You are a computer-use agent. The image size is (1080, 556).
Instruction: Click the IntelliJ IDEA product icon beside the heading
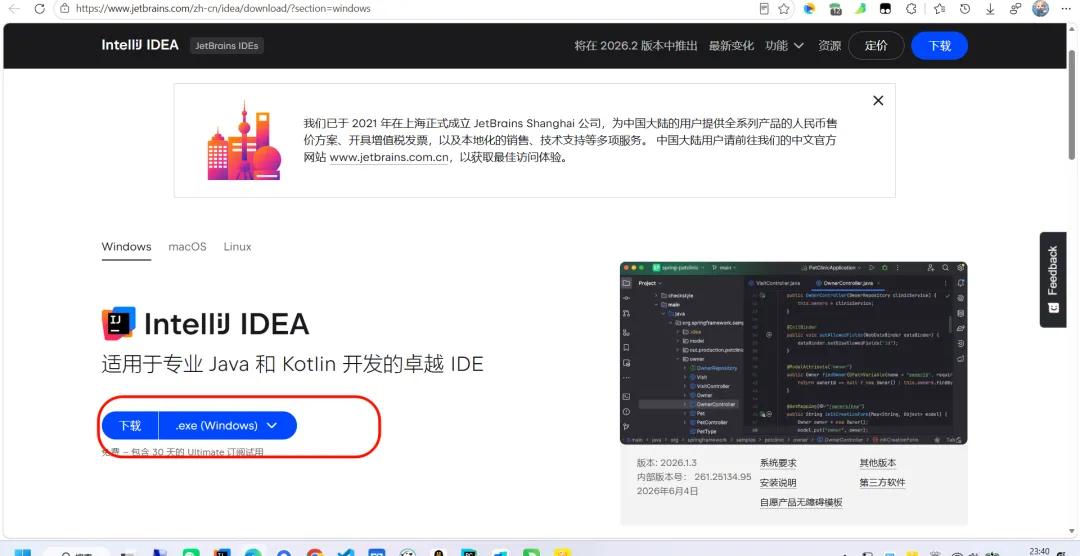coord(118,323)
